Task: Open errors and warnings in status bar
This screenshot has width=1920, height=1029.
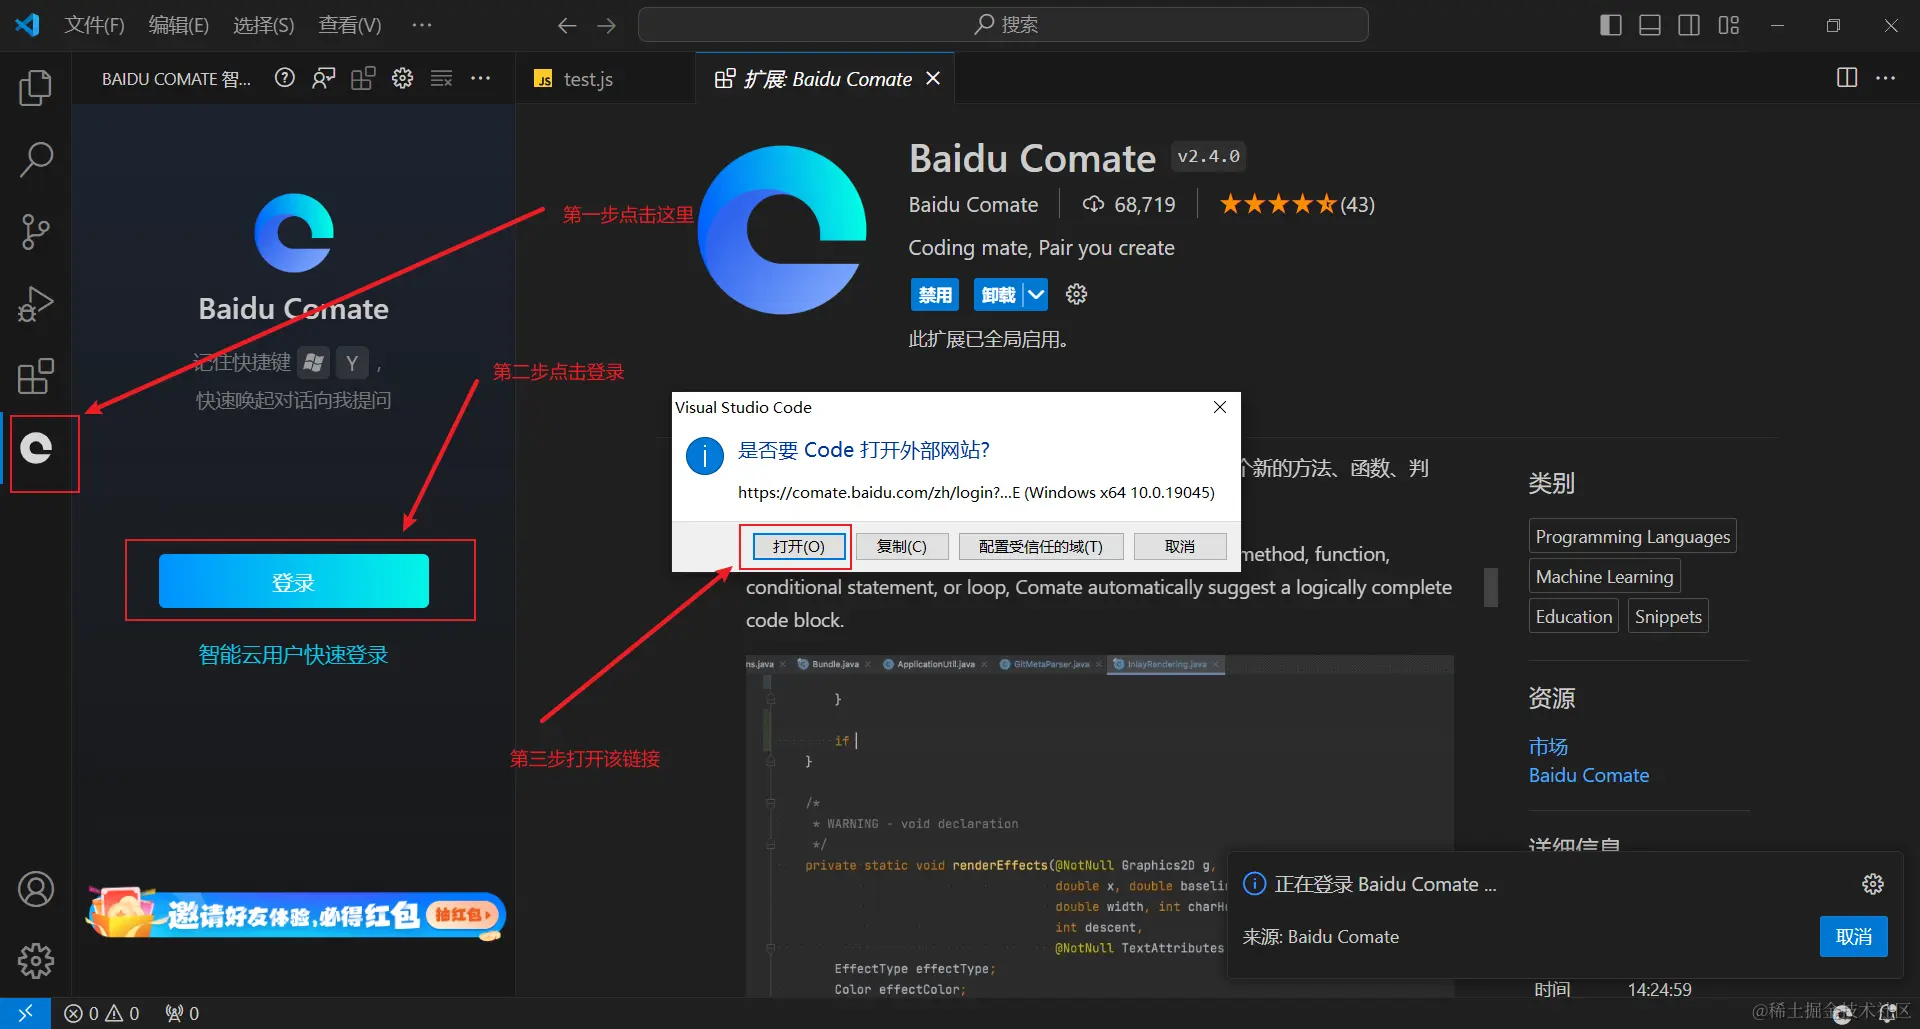Action: [102, 1013]
